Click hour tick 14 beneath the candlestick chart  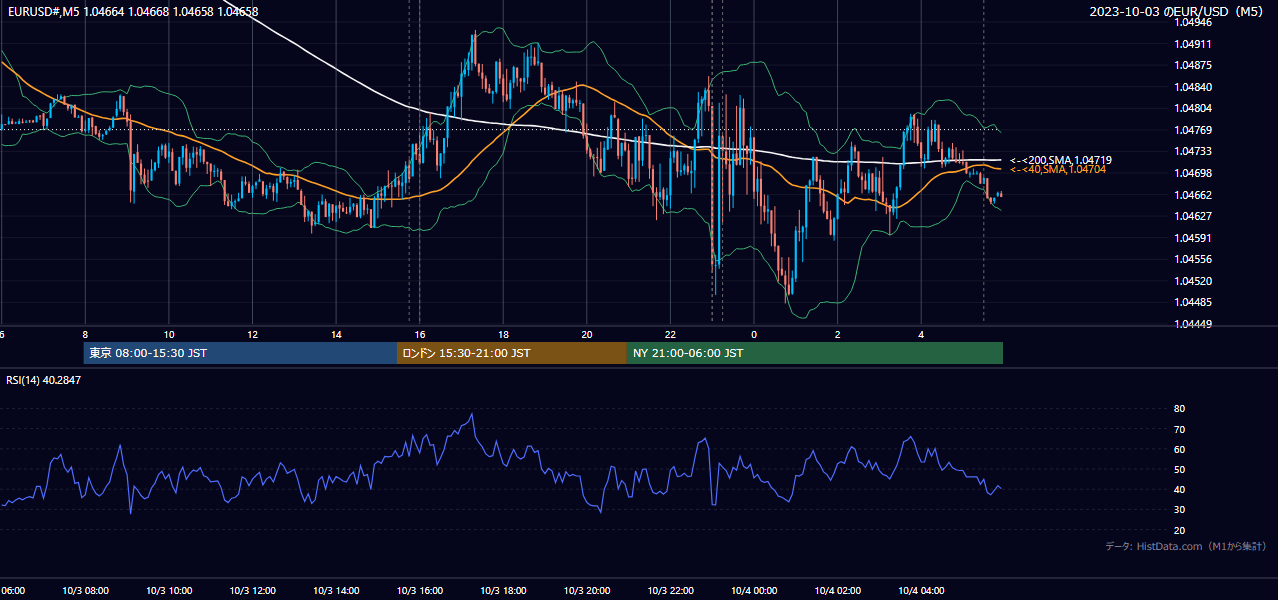pyautogui.click(x=336, y=334)
